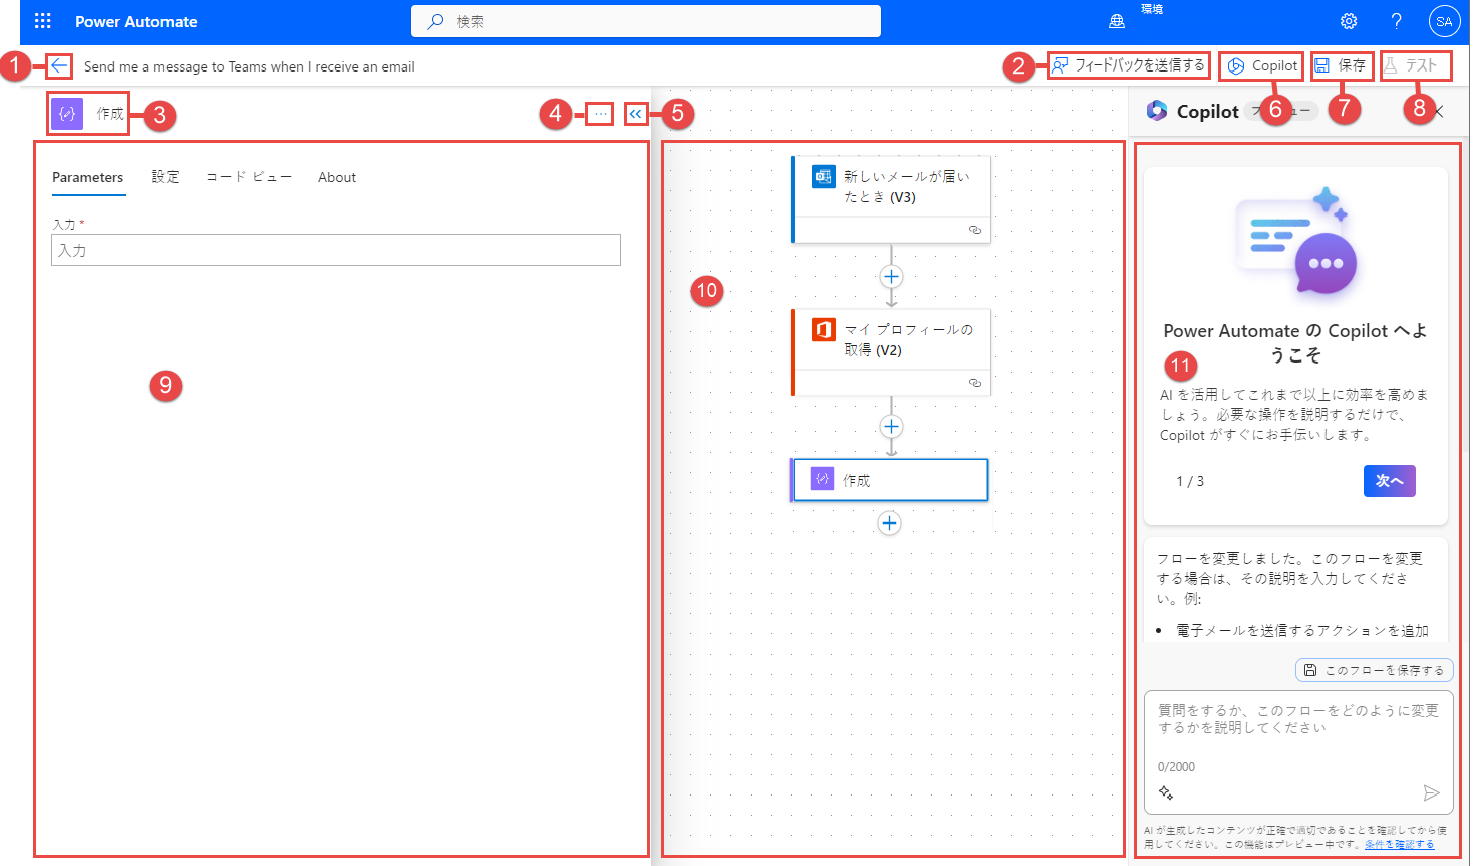Click connection link icon on profile card
Viewport: 1480px width, 866px height.
pyautogui.click(x=975, y=383)
